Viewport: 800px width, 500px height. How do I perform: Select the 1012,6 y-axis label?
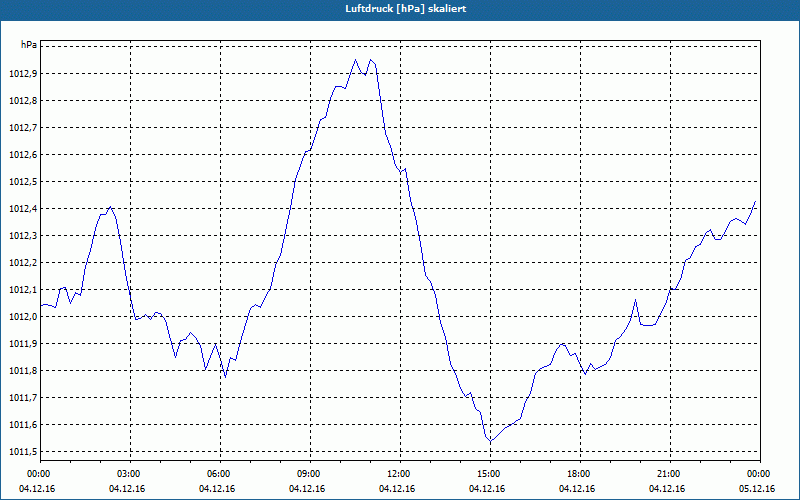[23, 155]
